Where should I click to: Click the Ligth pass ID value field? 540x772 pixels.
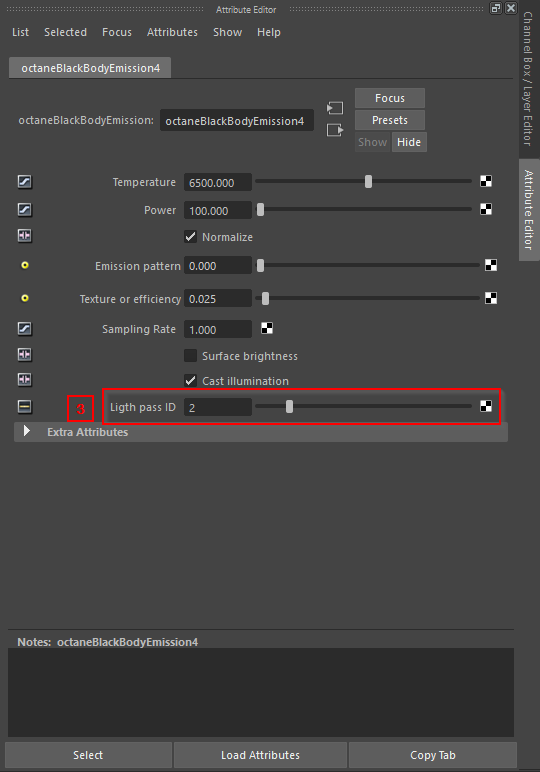coord(218,407)
